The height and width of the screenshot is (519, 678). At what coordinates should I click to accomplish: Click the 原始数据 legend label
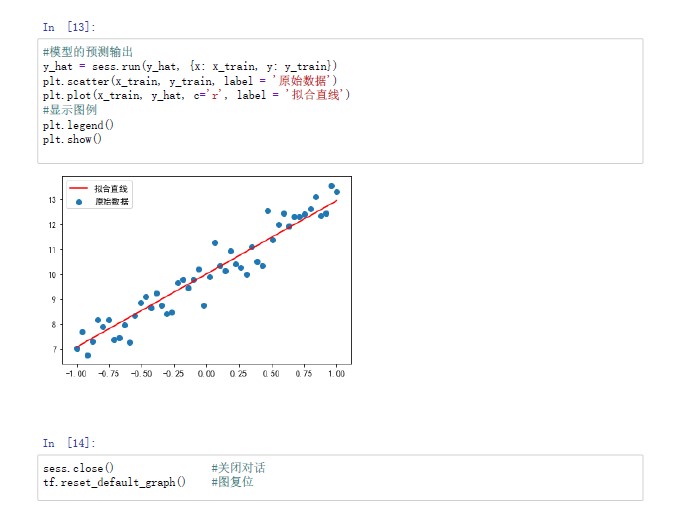tap(112, 201)
